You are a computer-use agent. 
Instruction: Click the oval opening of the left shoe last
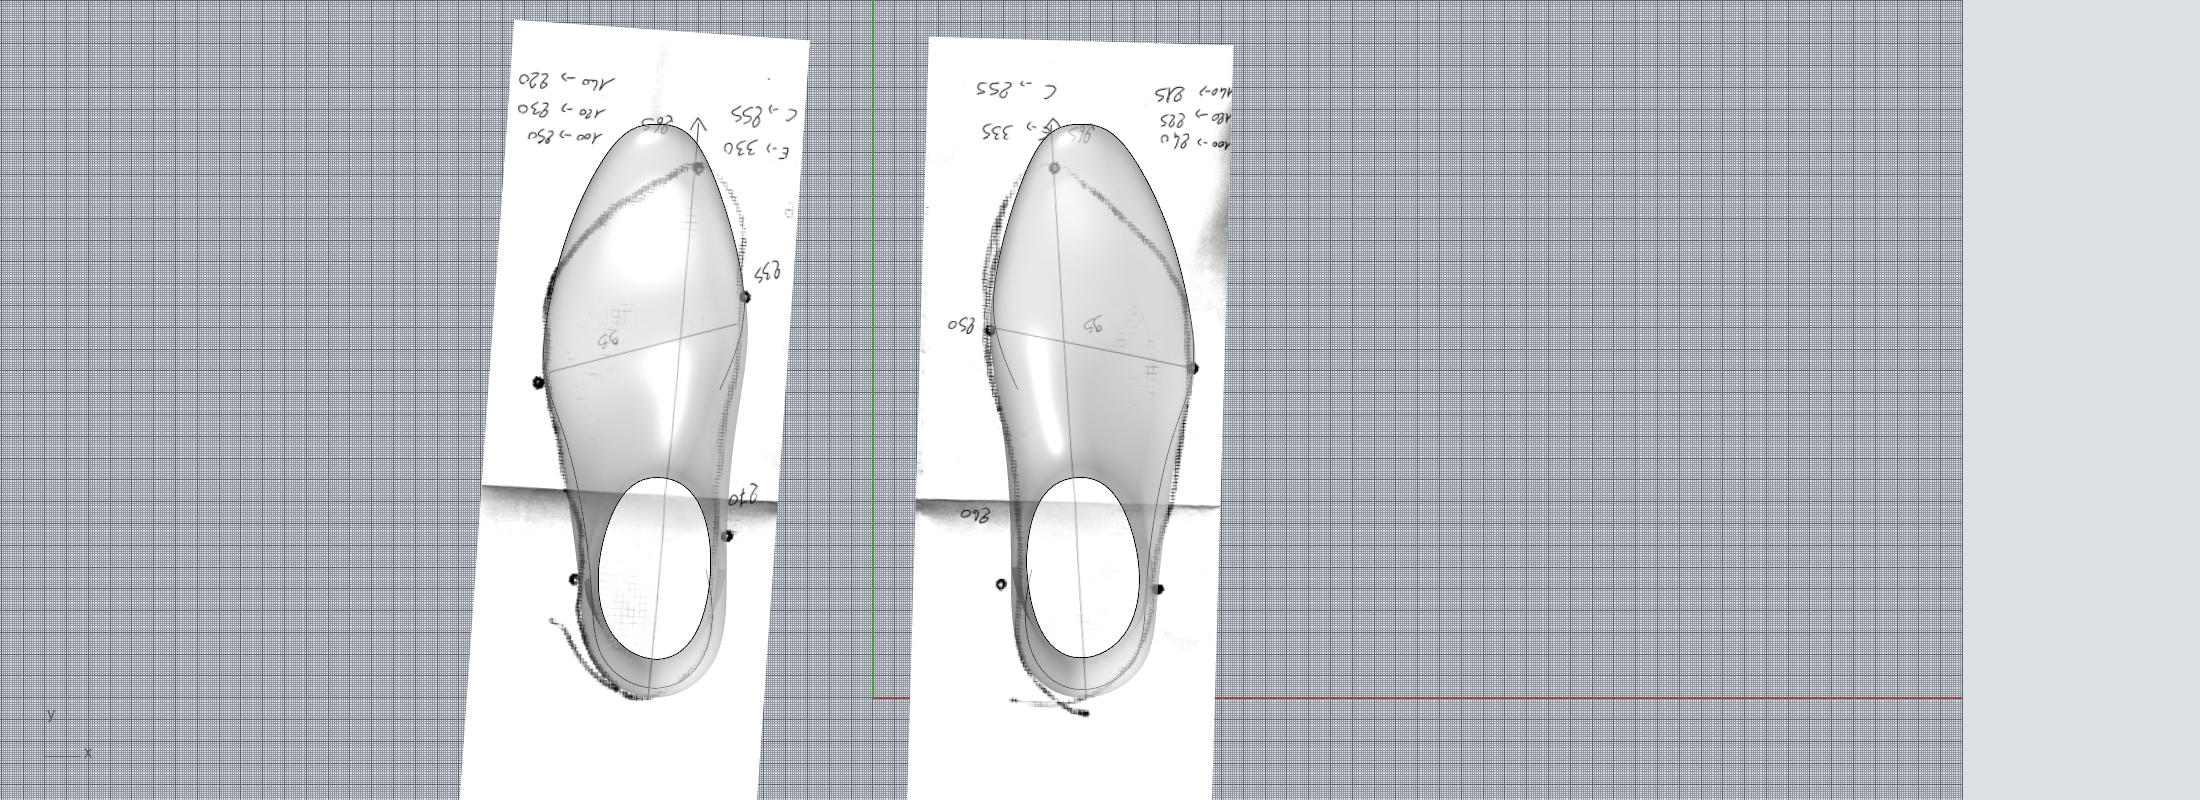655,568
